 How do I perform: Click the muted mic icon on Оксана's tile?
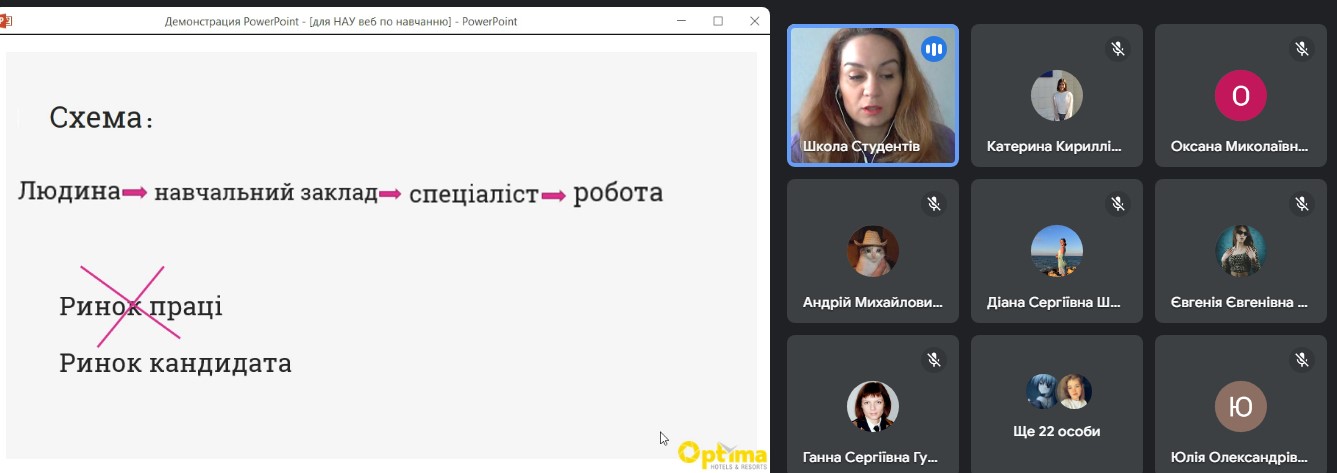coord(1301,48)
